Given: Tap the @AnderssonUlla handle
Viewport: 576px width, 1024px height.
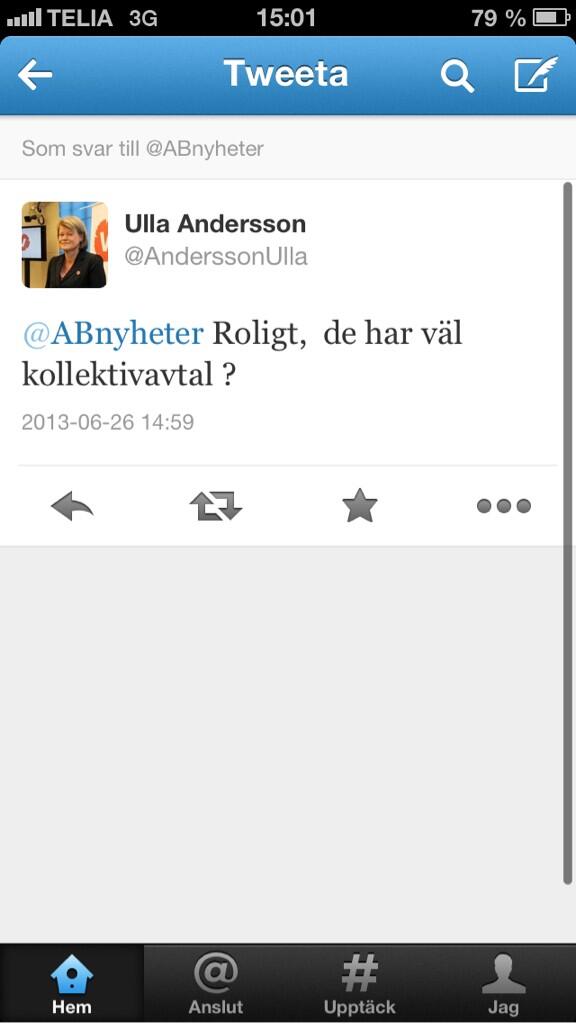Looking at the screenshot, I should point(216,257).
